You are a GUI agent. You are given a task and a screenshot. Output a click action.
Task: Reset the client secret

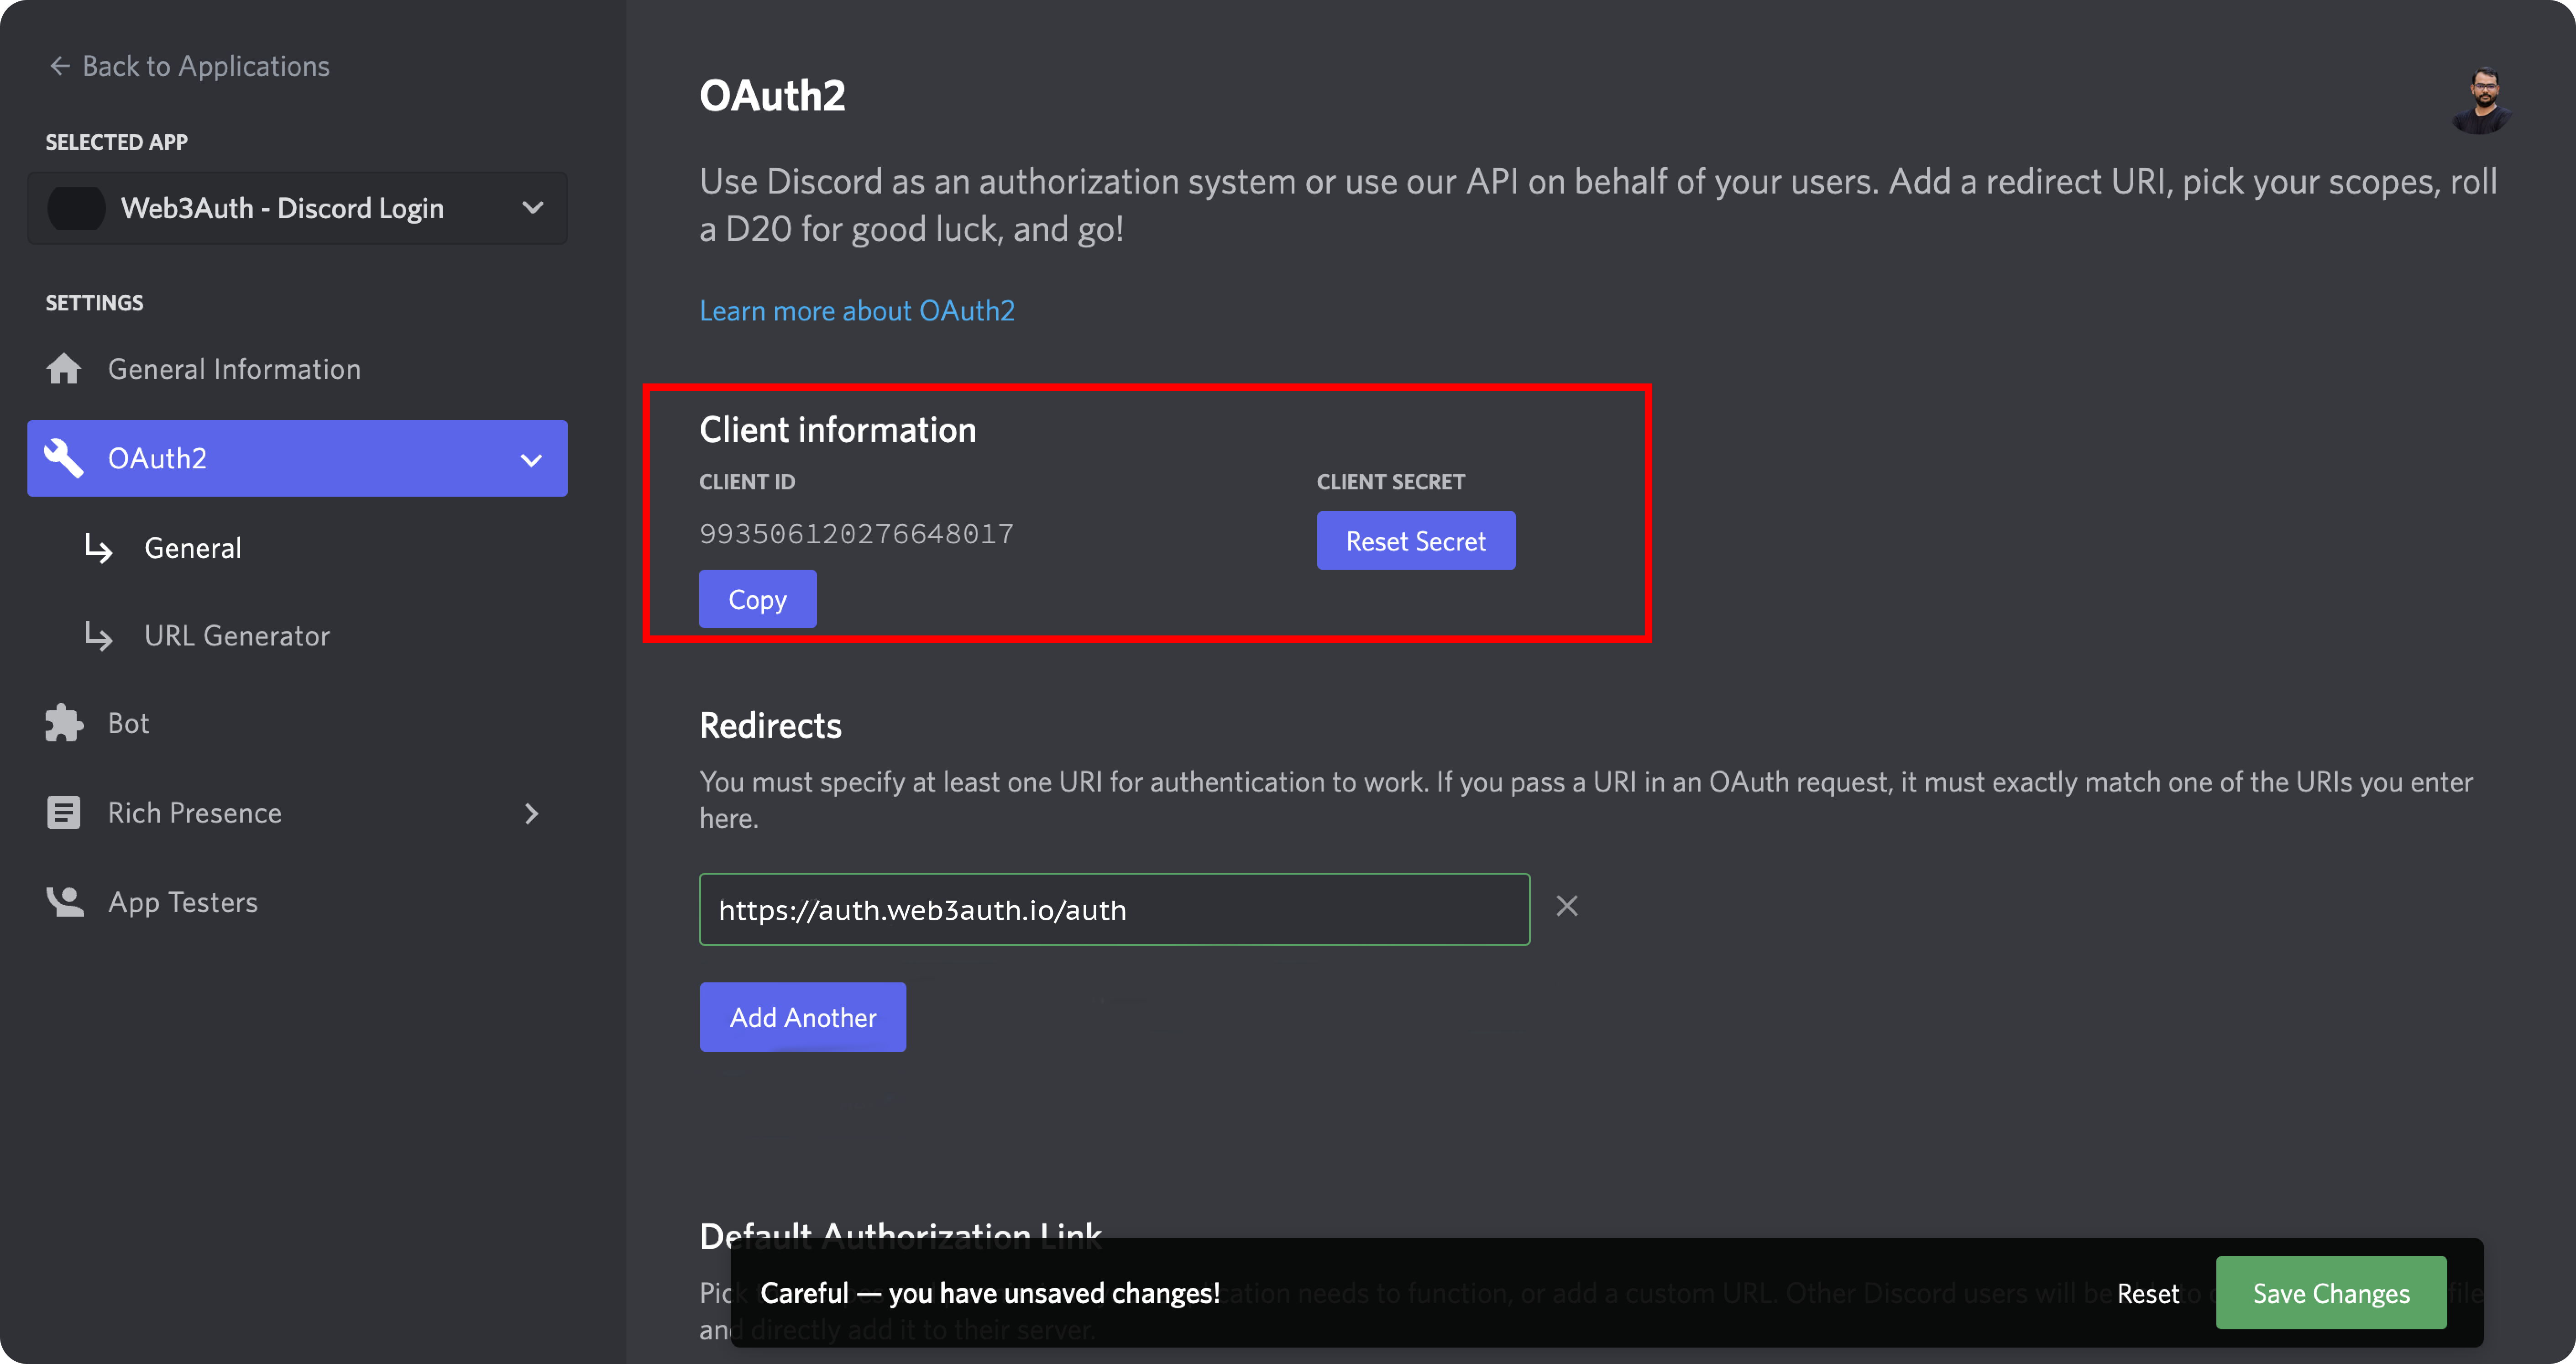coord(1415,540)
